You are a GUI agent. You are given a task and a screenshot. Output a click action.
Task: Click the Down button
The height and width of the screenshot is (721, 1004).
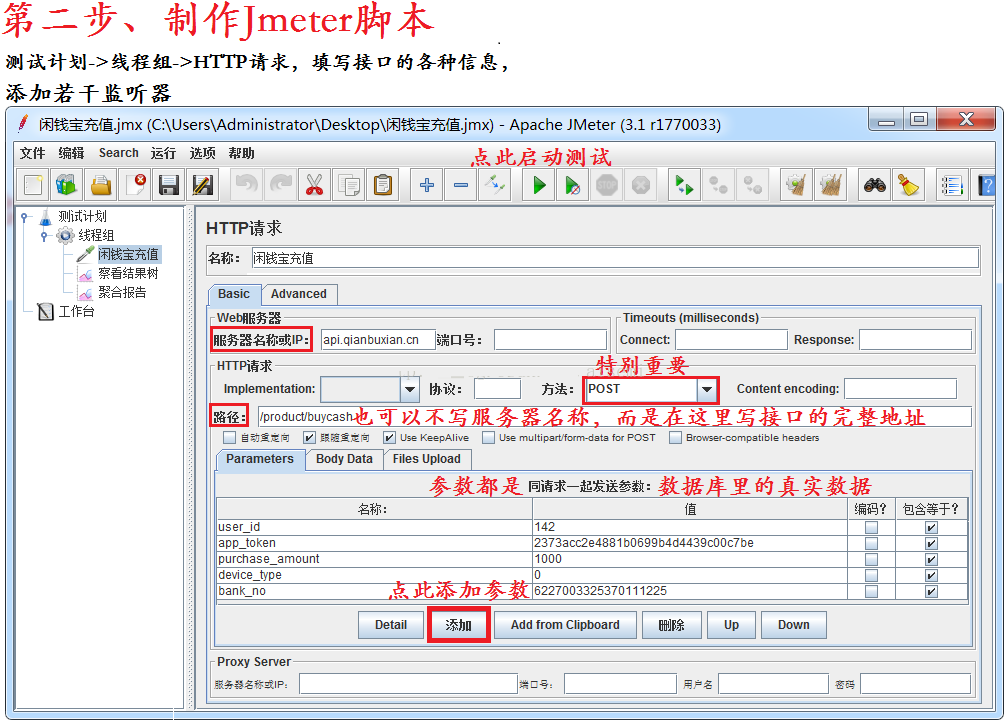(793, 625)
